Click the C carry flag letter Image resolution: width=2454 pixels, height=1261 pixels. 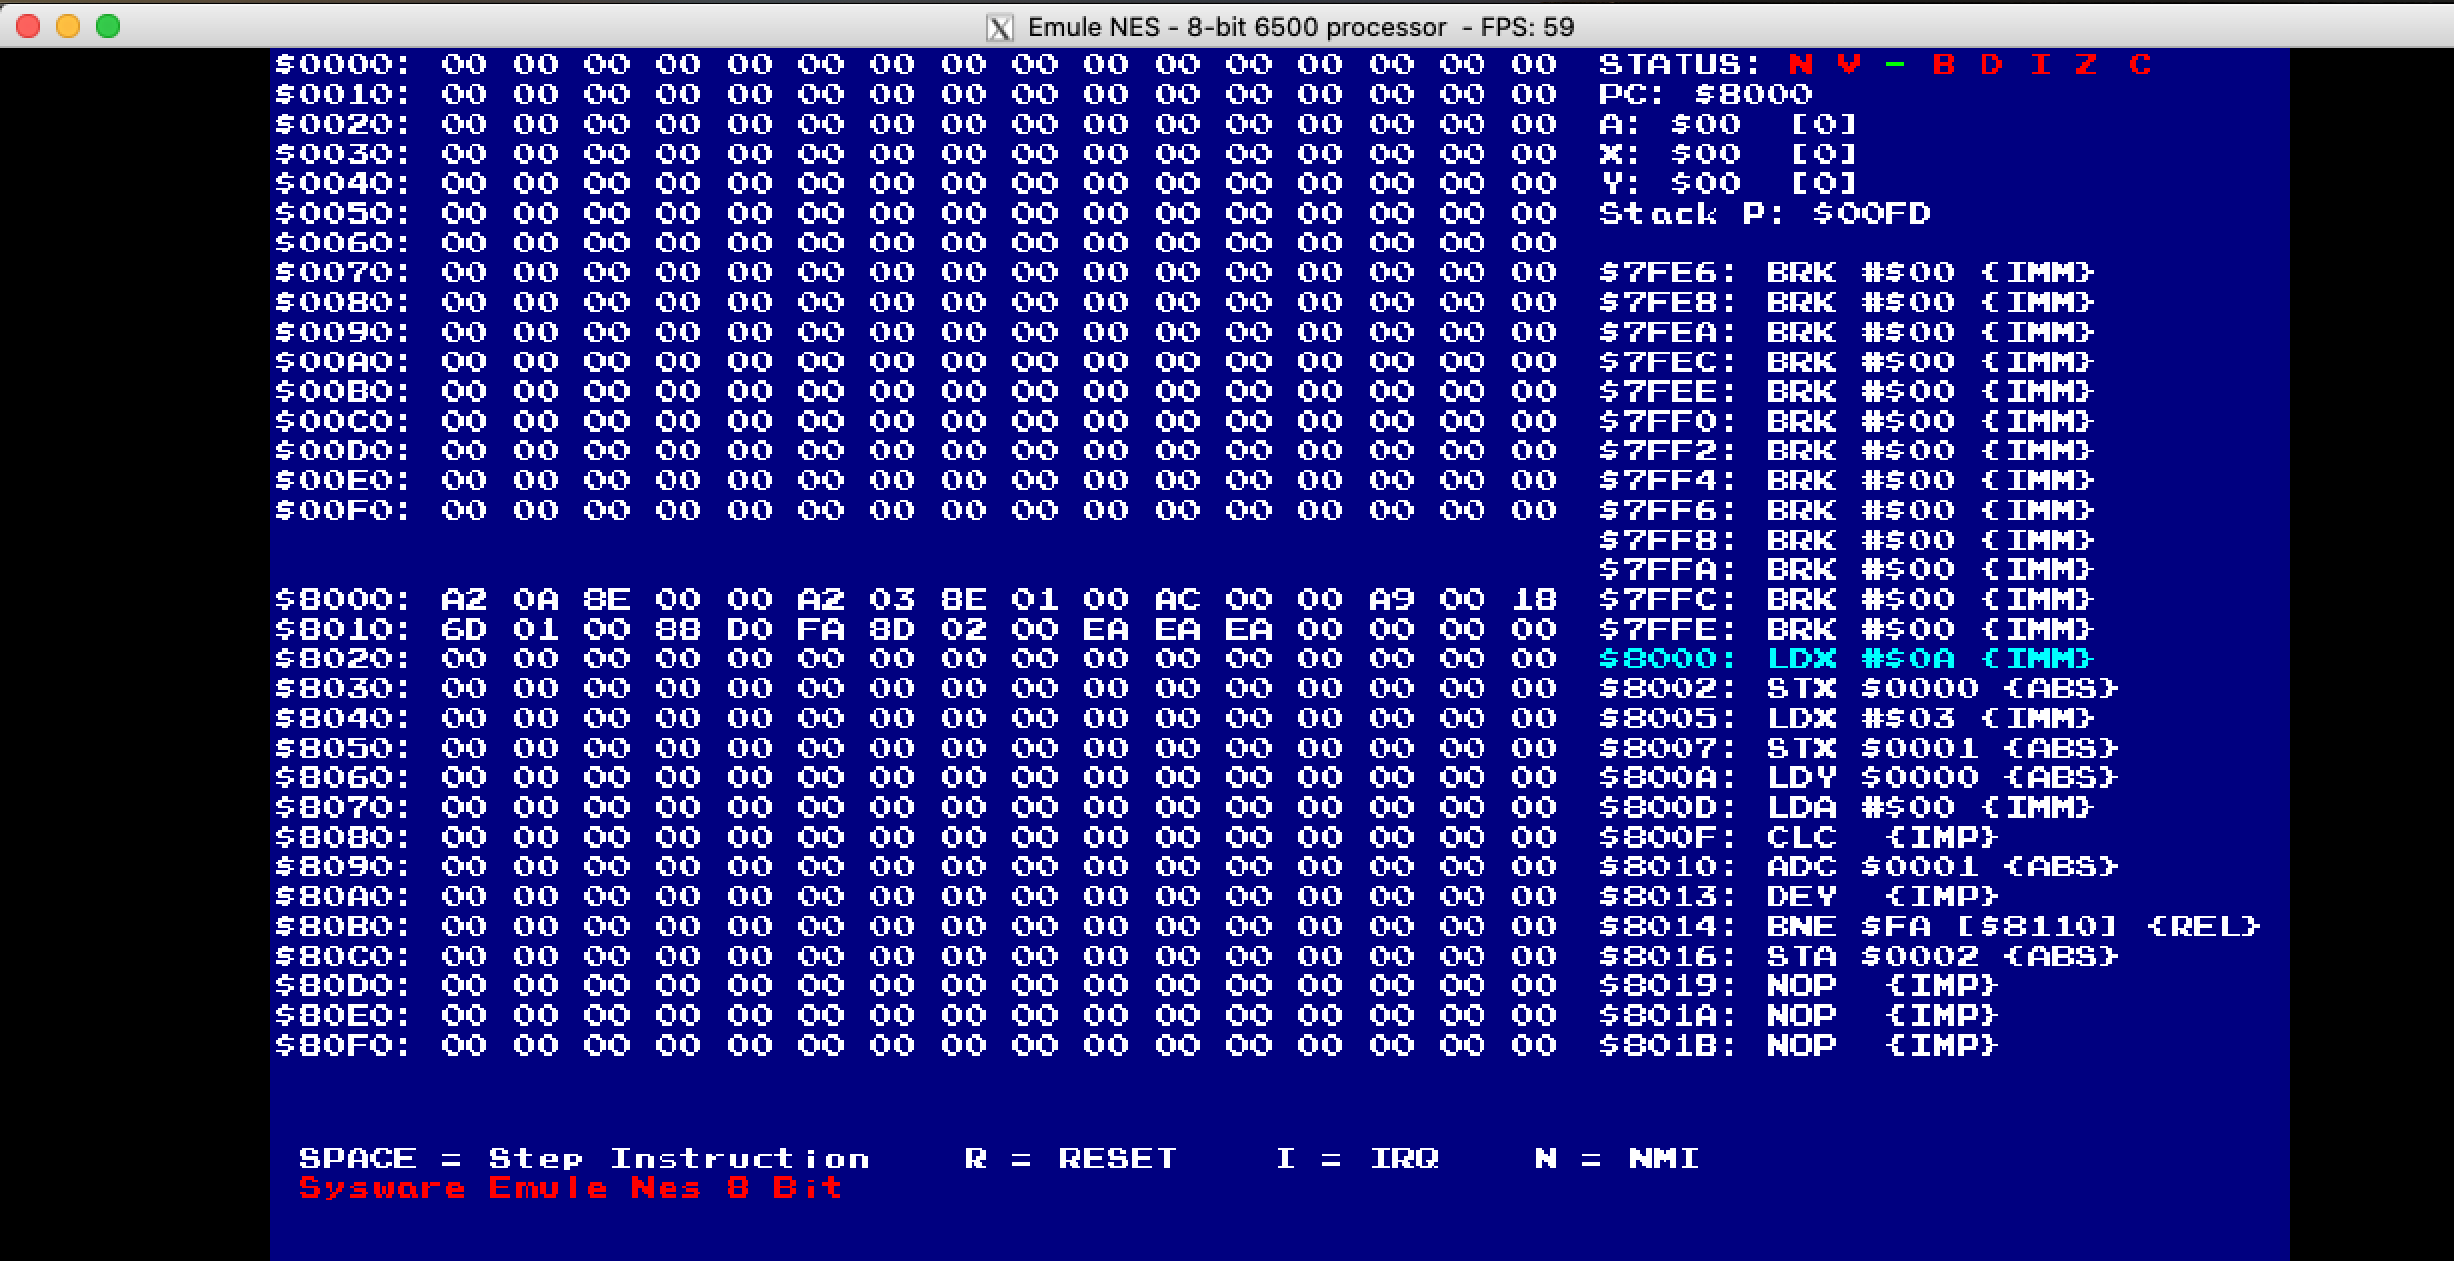point(2139,65)
